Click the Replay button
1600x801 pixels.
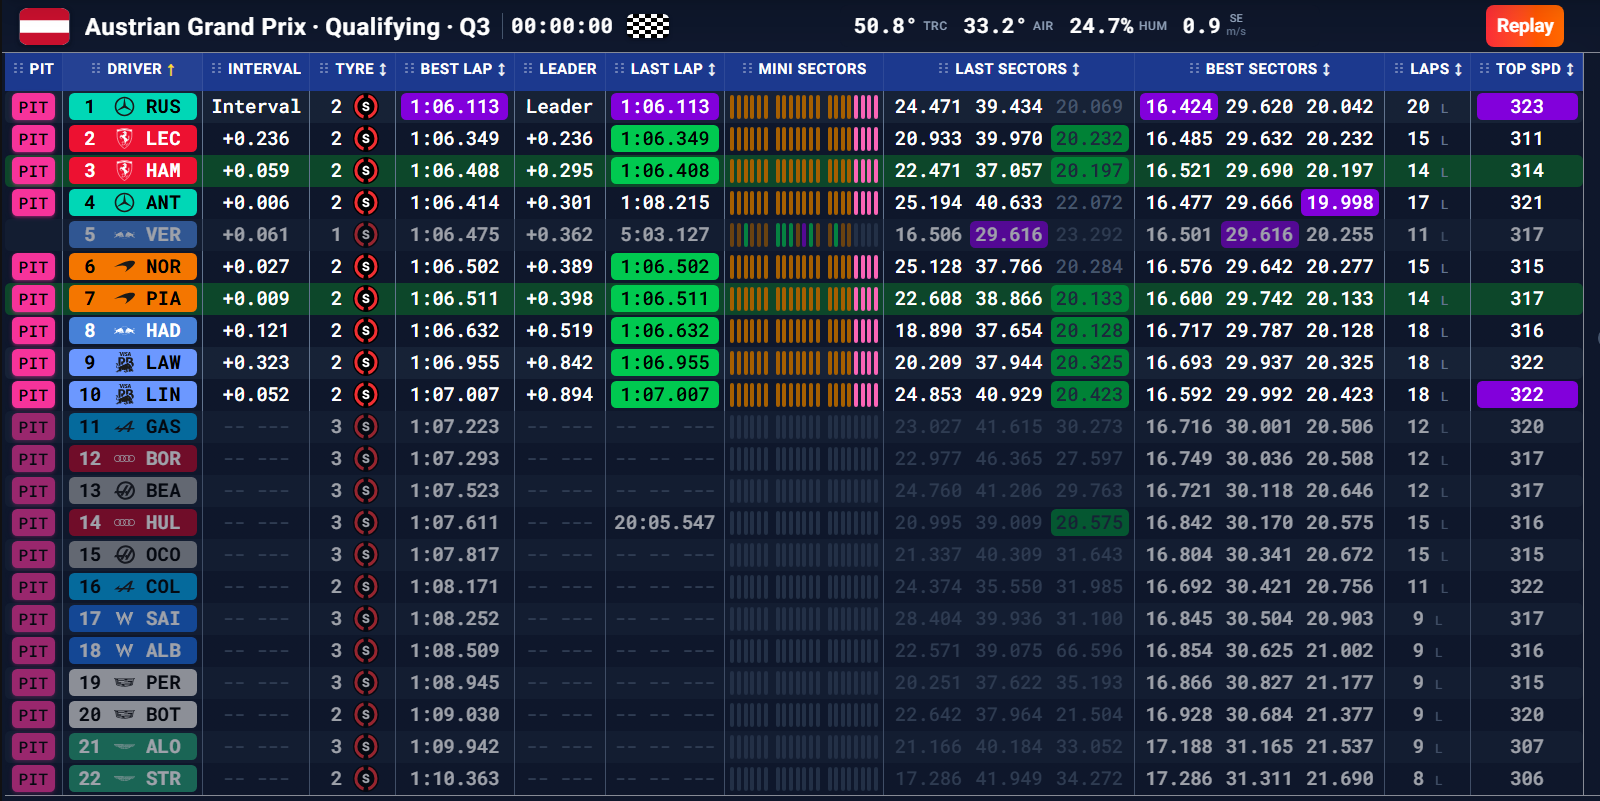(1524, 26)
